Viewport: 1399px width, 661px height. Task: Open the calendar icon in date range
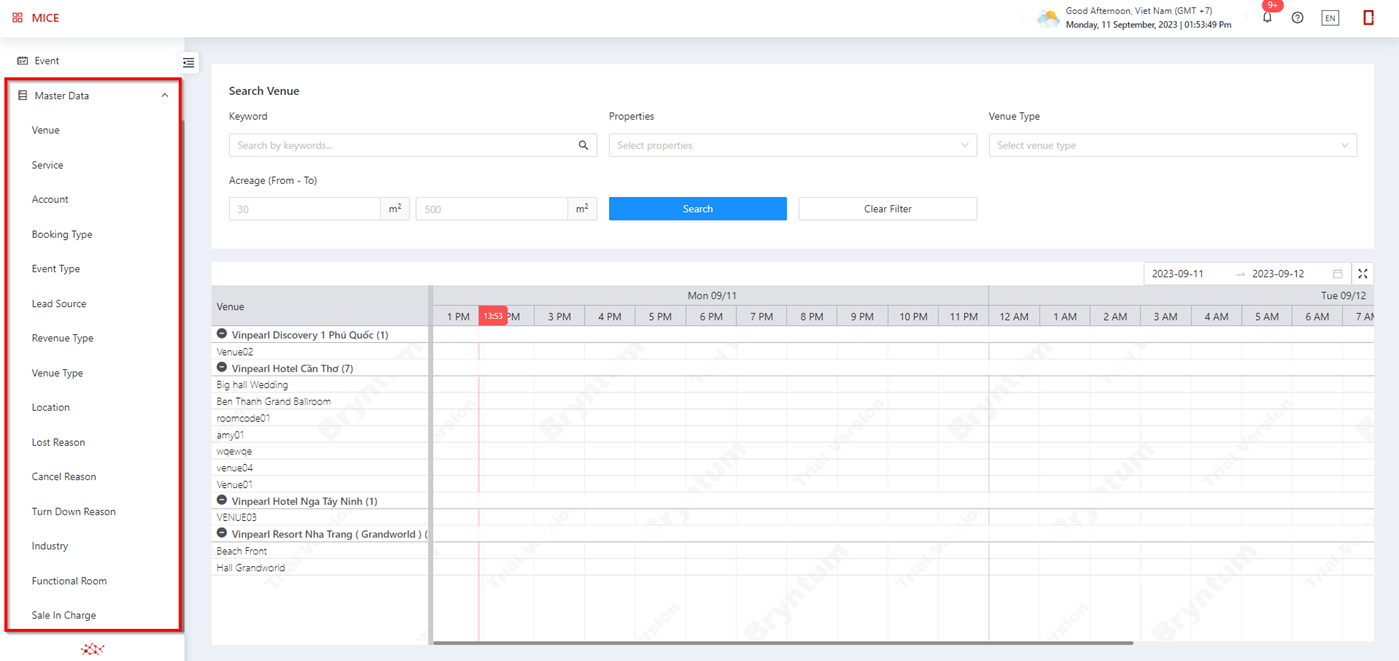click(1337, 274)
